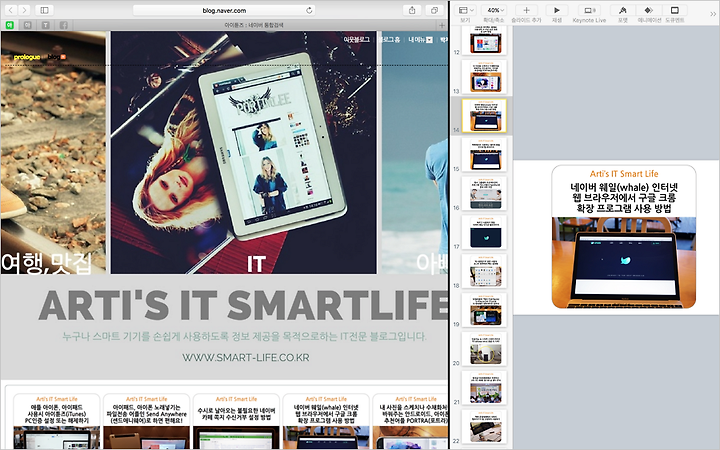Click 네이버 웨일(whale) heading text on slide
720x450 pixels.
click(624, 198)
